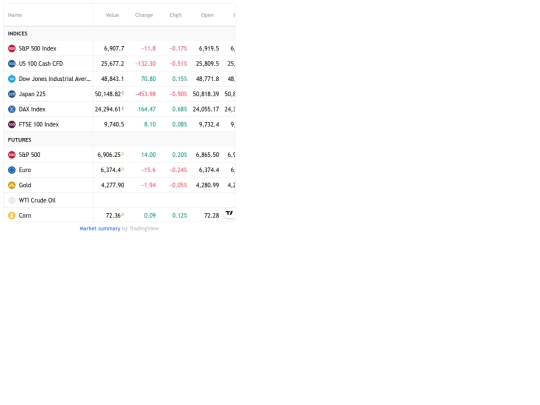
Task: Click the value 6,907.7
Action: click(114, 49)
